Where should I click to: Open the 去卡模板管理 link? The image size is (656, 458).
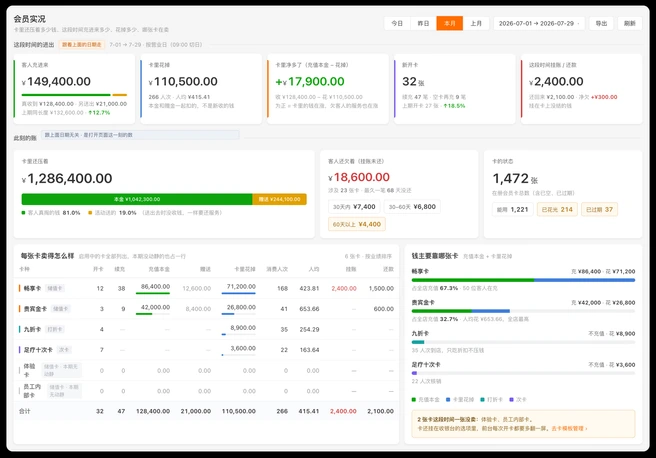tap(569, 428)
